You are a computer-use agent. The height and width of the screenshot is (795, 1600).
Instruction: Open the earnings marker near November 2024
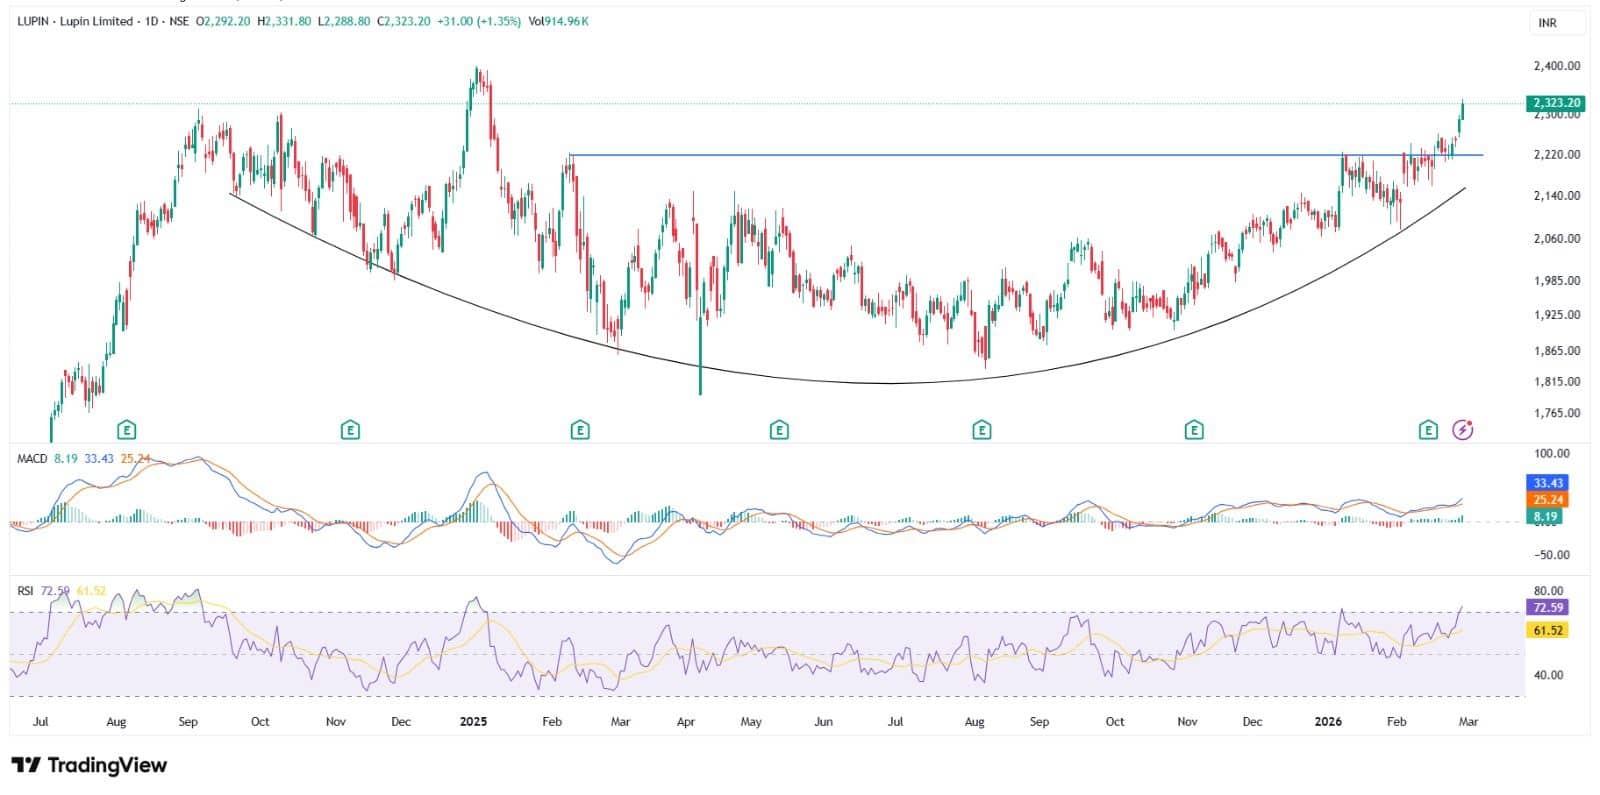click(x=350, y=430)
